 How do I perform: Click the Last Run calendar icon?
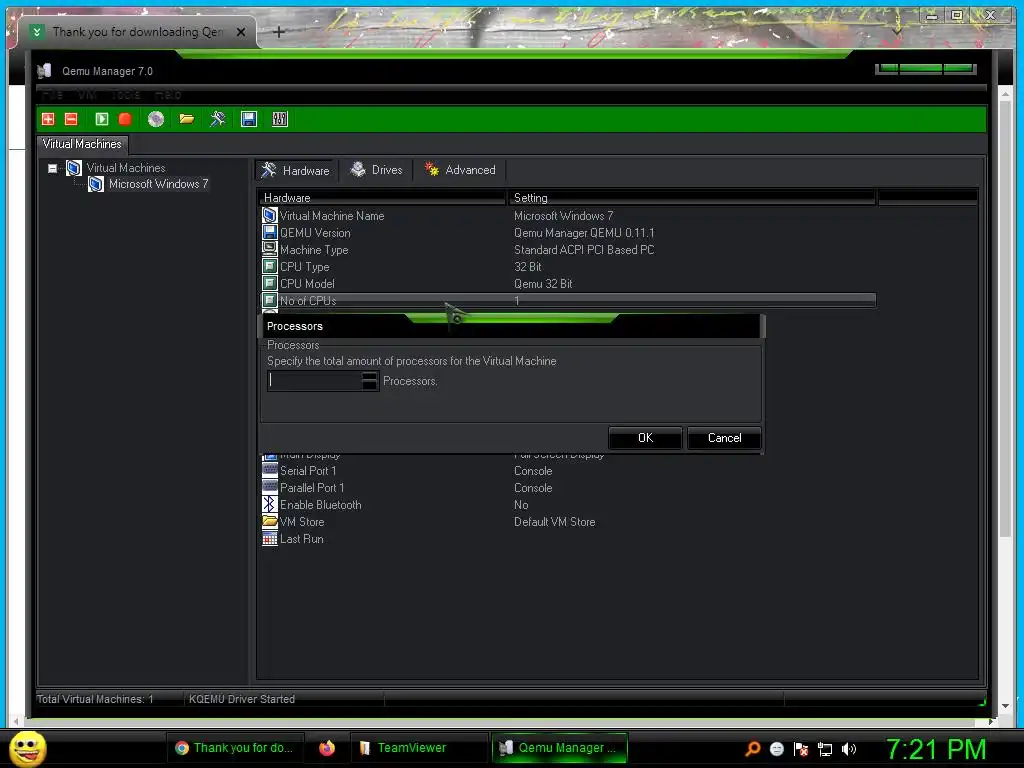point(270,538)
